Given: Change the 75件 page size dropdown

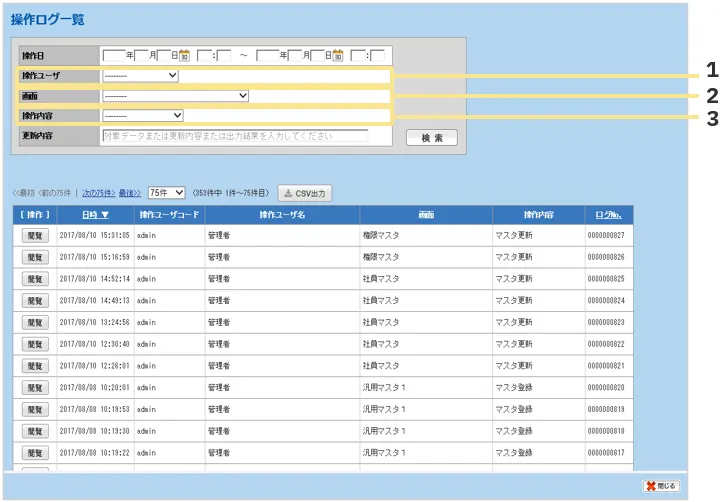Looking at the screenshot, I should point(166,192).
